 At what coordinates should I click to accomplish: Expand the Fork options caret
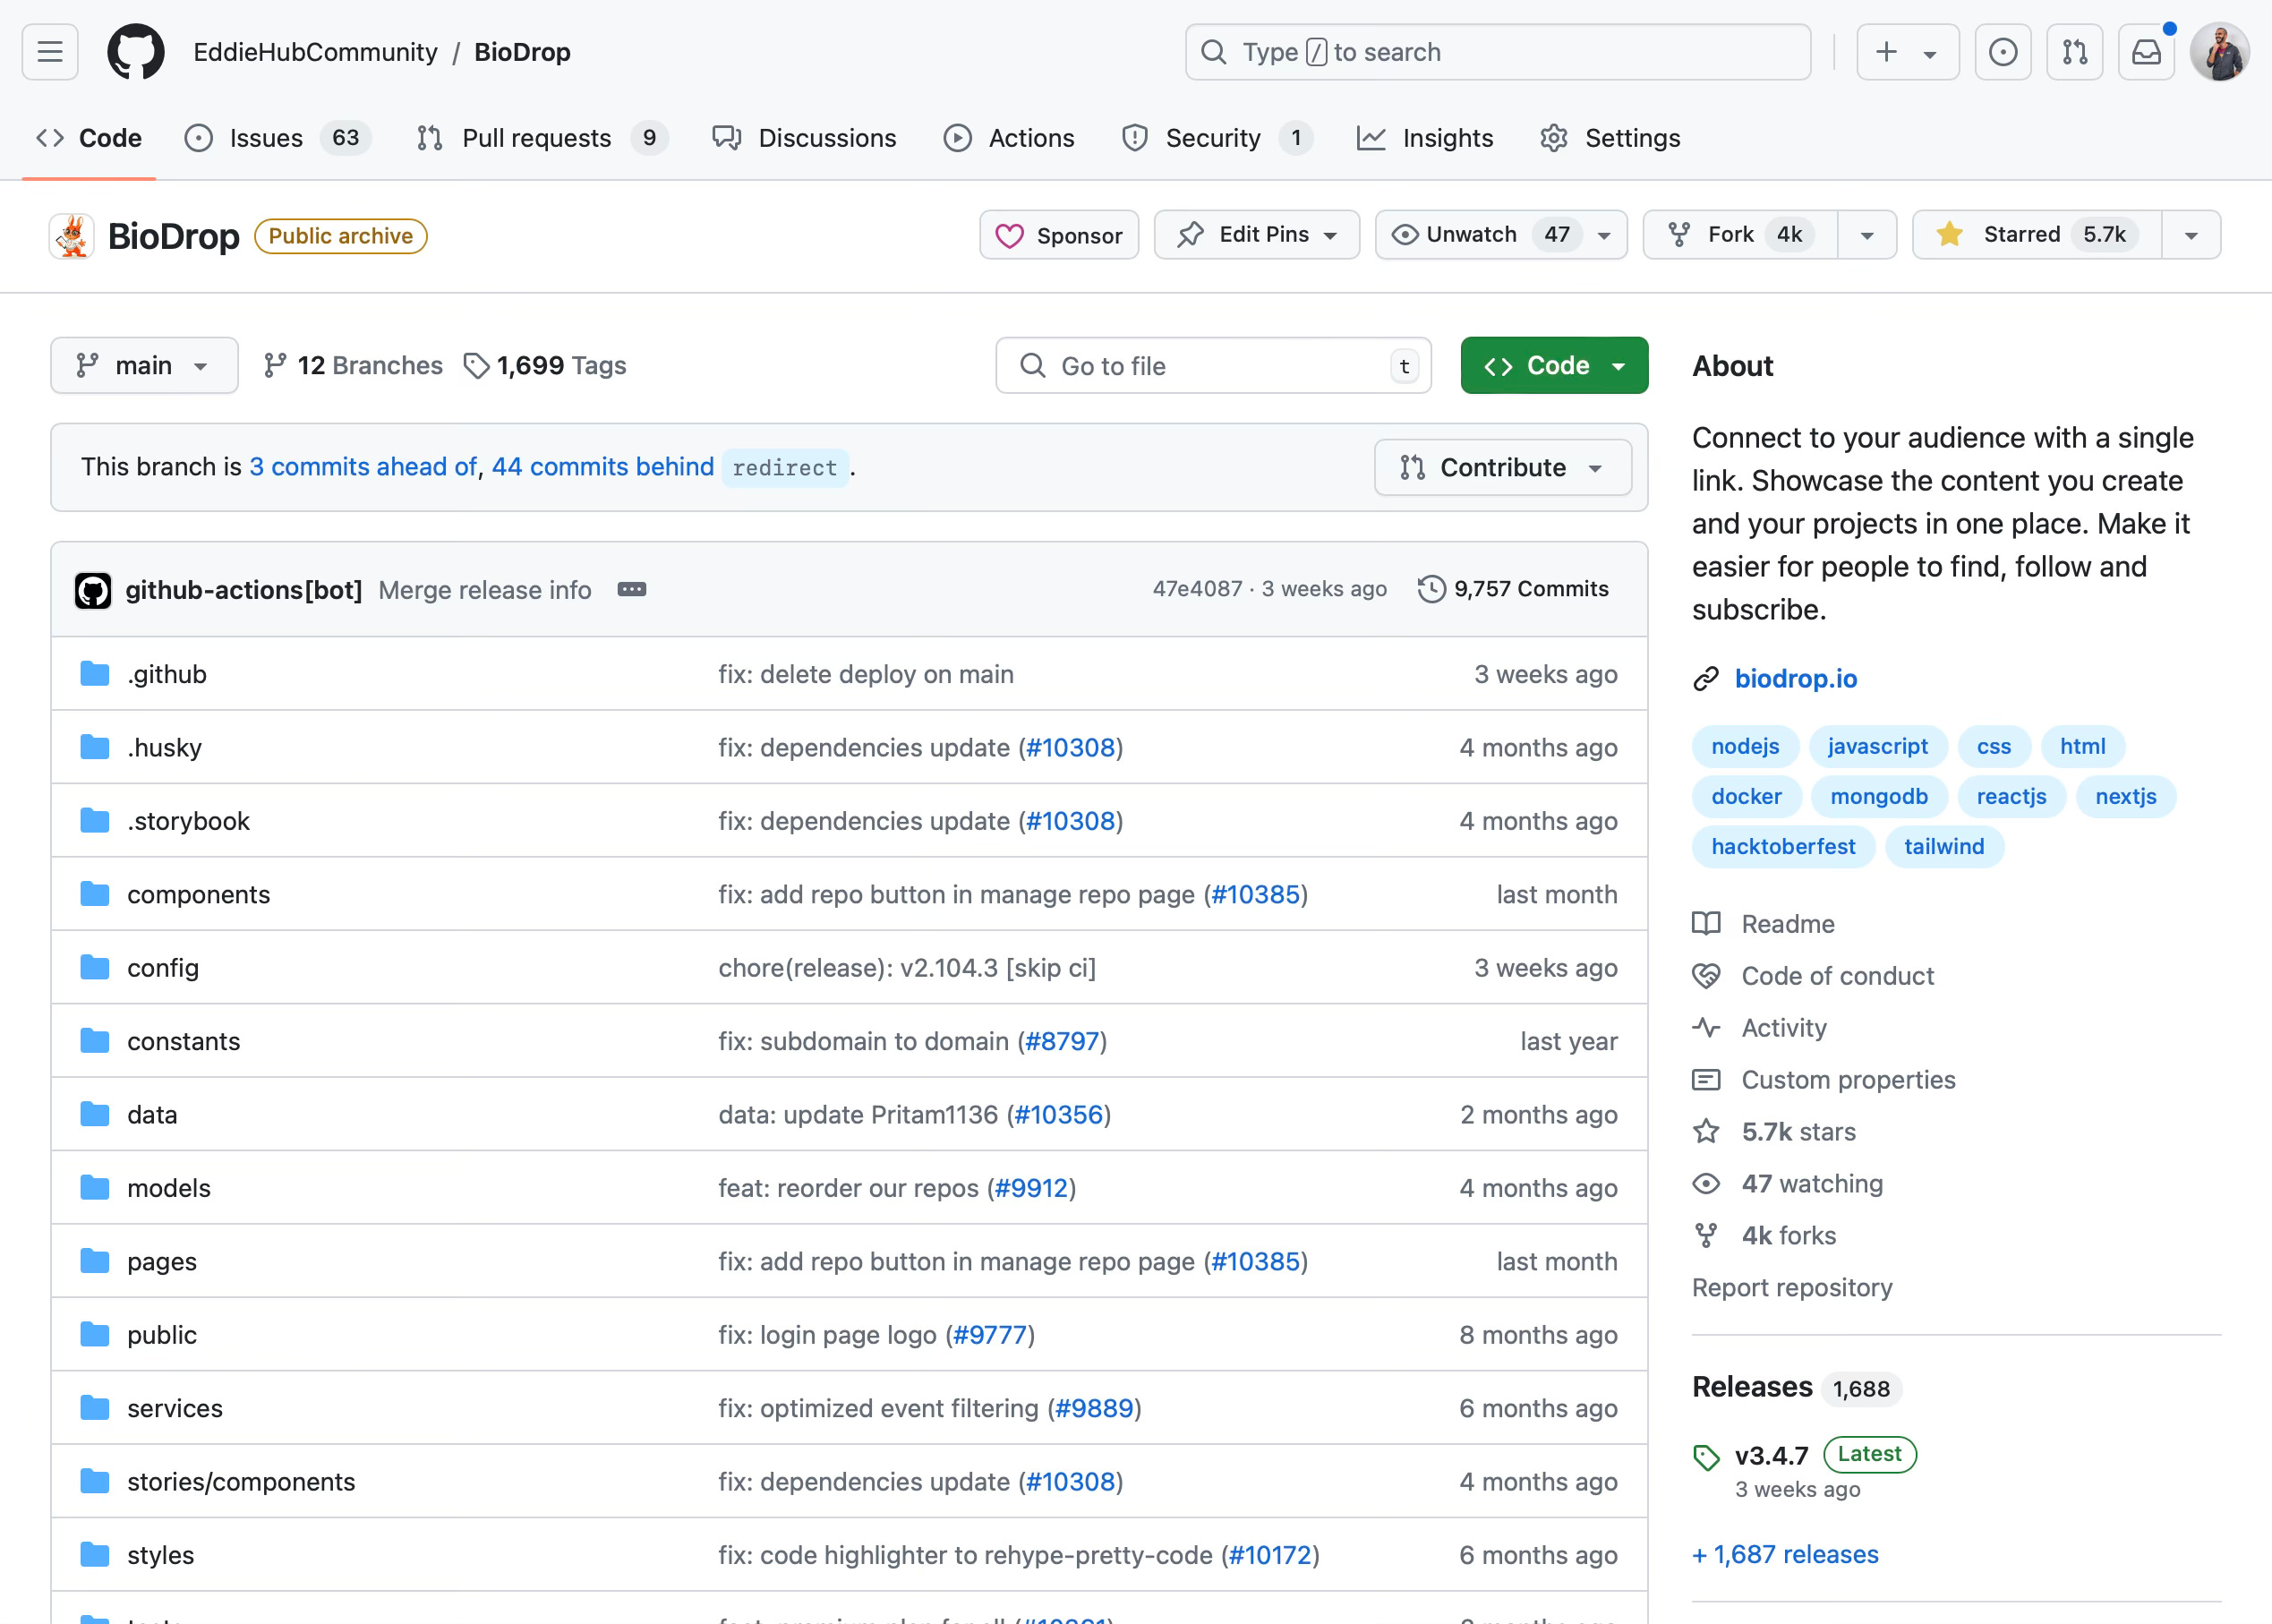coord(1867,236)
